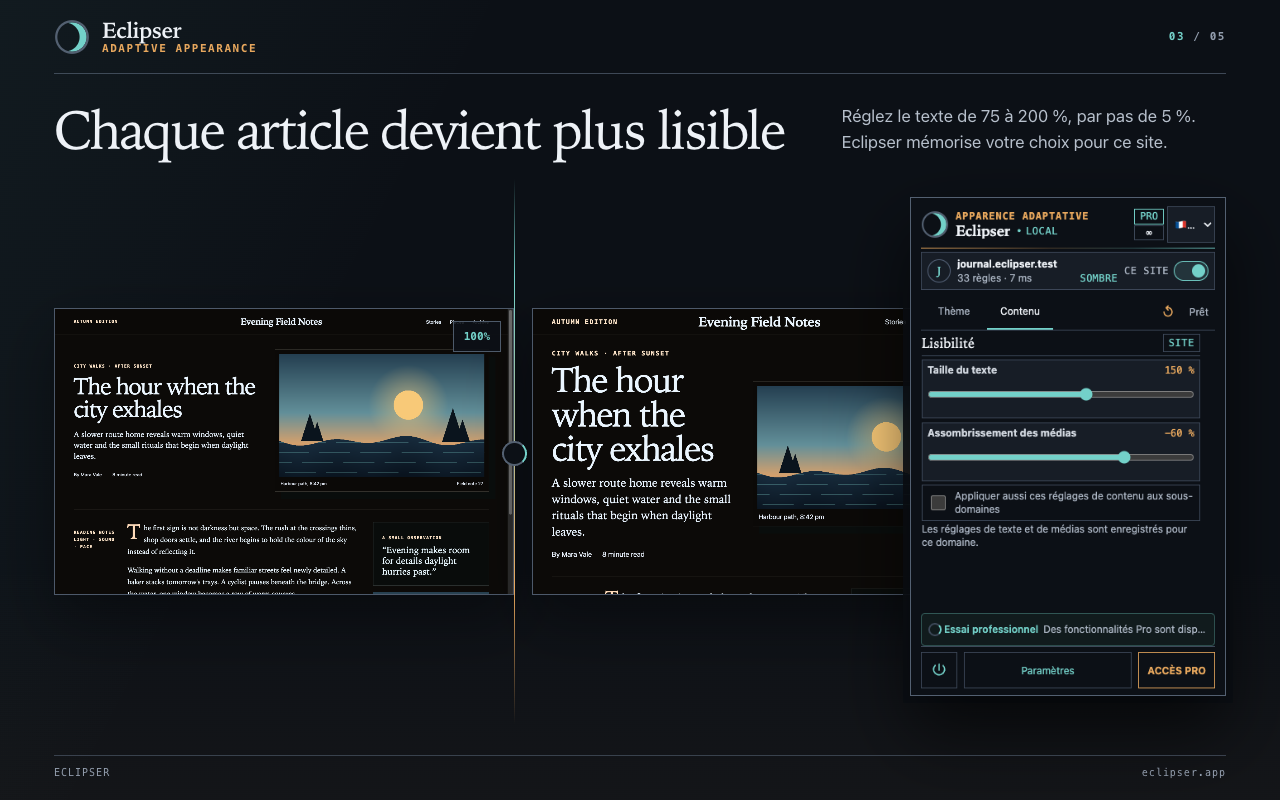This screenshot has height=800, width=1280.
Task: Click the Prêt status label
Action: coord(1198,312)
